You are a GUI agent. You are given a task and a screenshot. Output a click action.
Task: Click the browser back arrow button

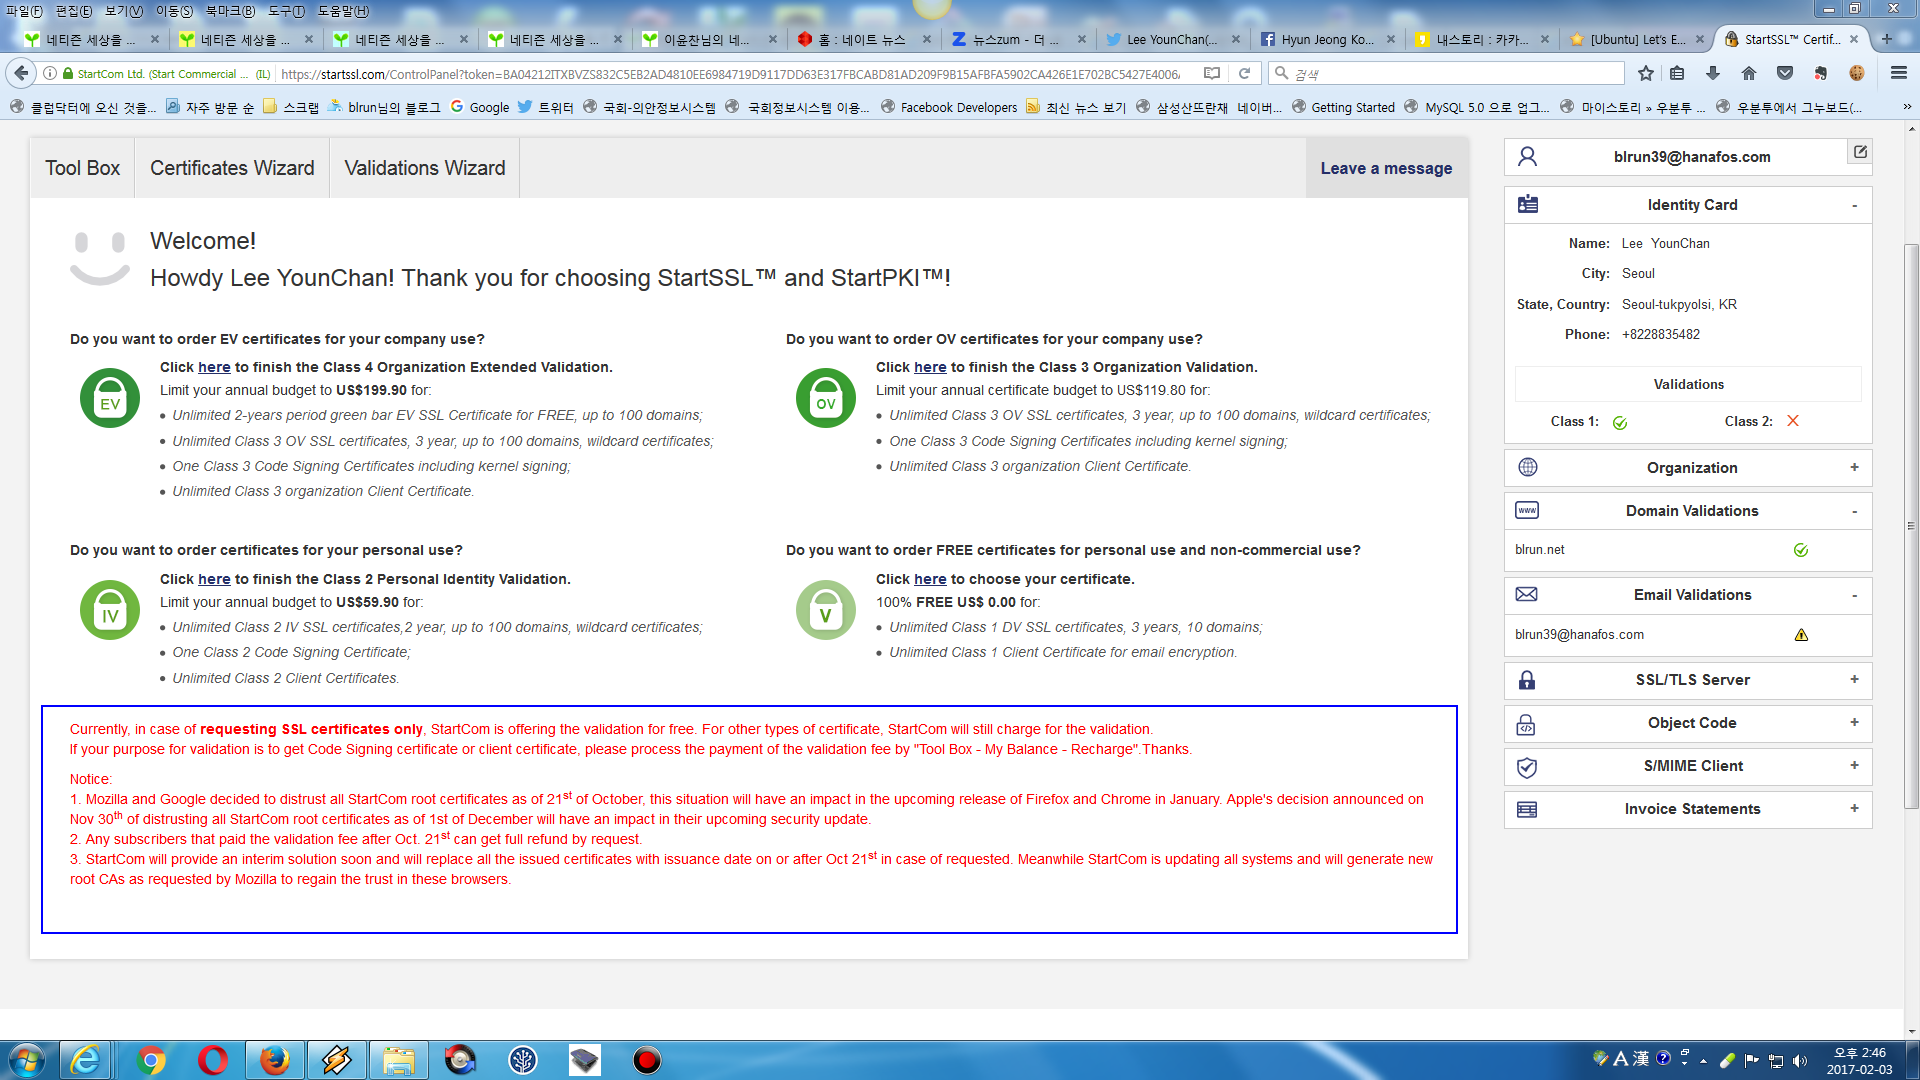coord(21,73)
